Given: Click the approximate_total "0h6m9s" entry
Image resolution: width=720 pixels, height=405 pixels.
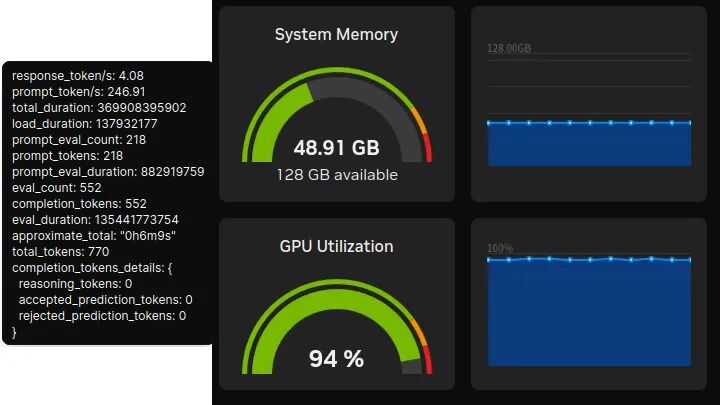Looking at the screenshot, I should click(94, 236).
